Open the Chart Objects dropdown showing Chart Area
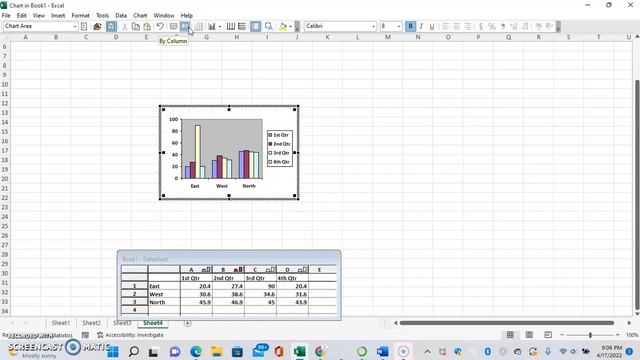640x360 pixels. pyautogui.click(x=75, y=26)
